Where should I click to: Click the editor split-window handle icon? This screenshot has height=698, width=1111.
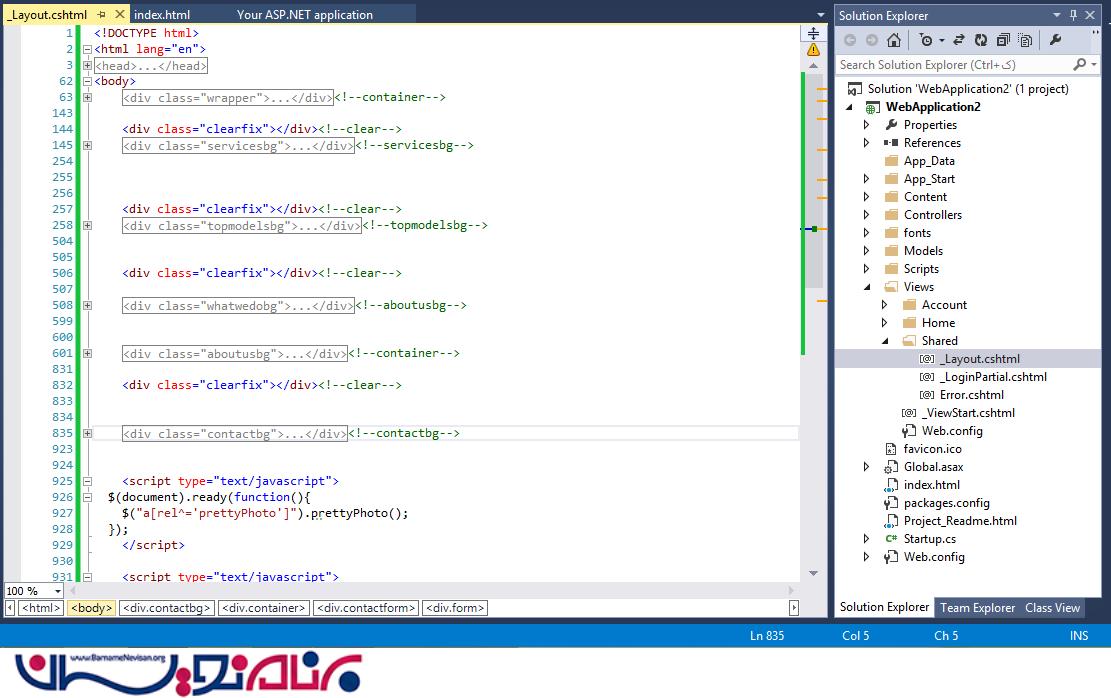[x=813, y=33]
